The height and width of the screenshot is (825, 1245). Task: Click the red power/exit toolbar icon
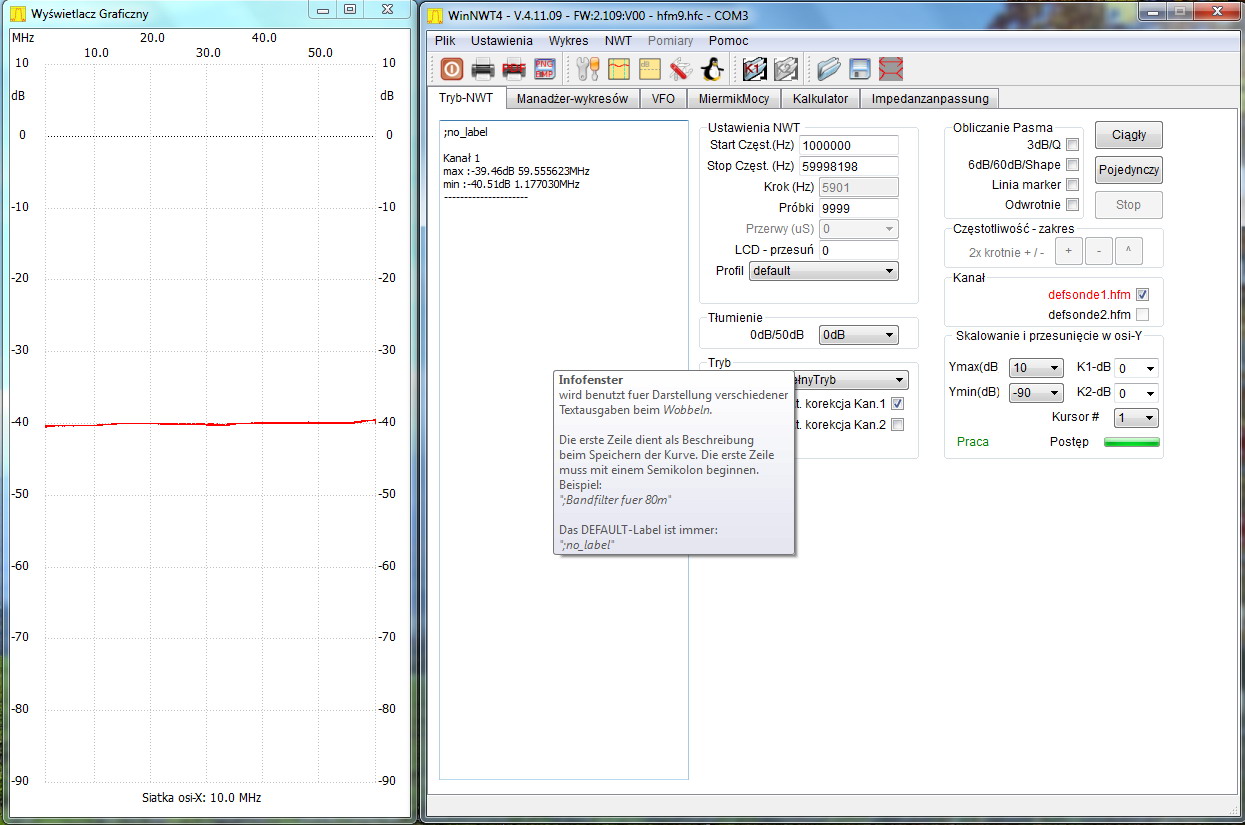(452, 69)
